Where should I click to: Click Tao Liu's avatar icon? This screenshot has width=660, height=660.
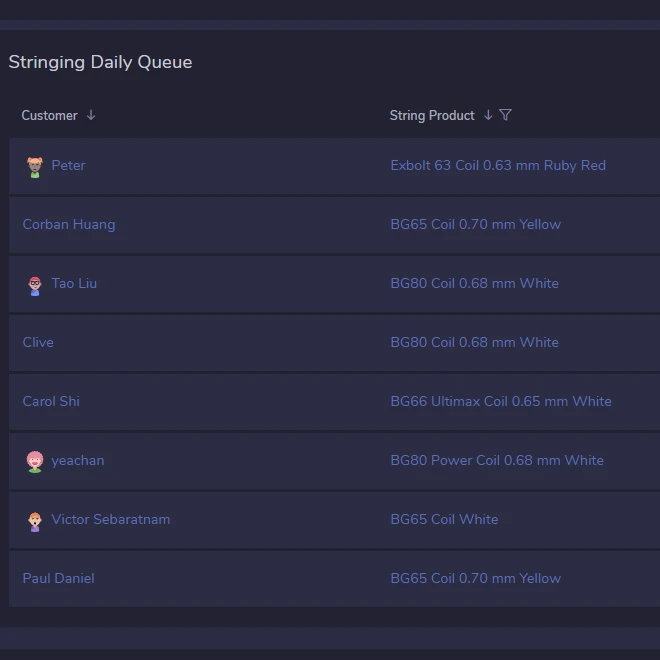(35, 285)
